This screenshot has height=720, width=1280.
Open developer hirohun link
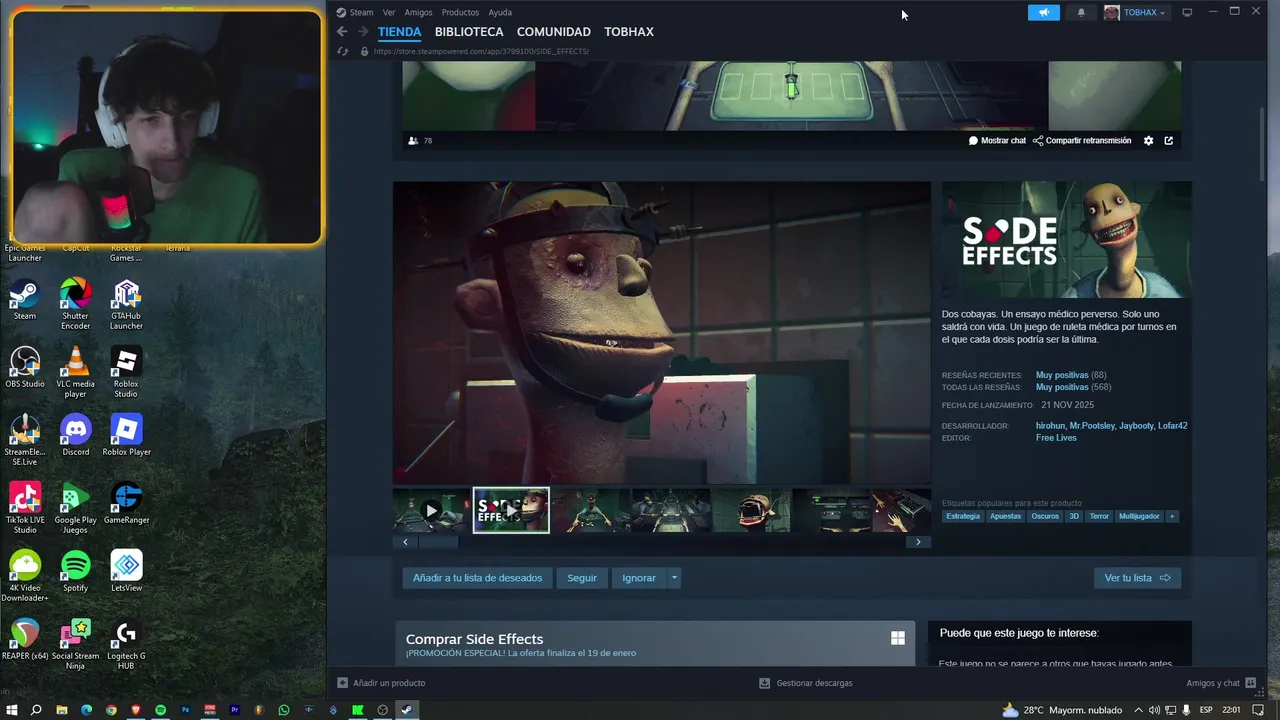click(x=1050, y=426)
